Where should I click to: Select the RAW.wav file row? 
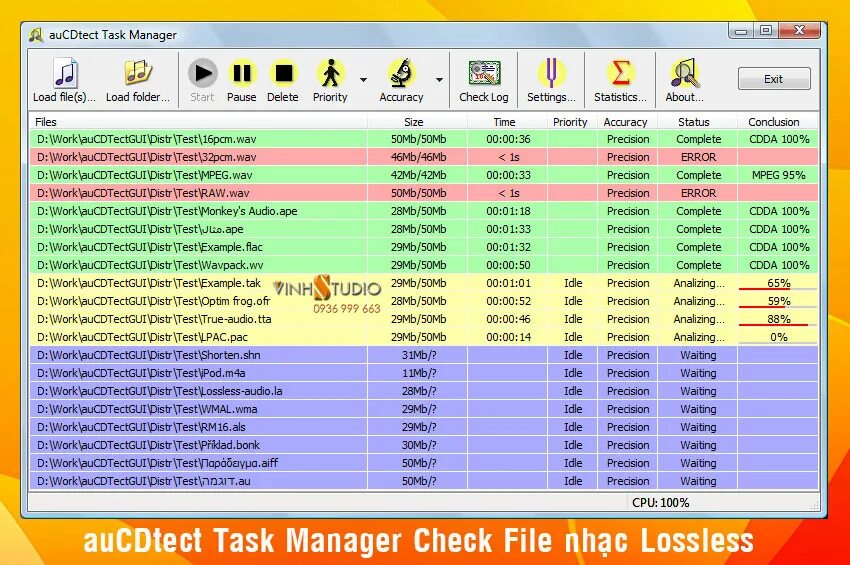424,192
